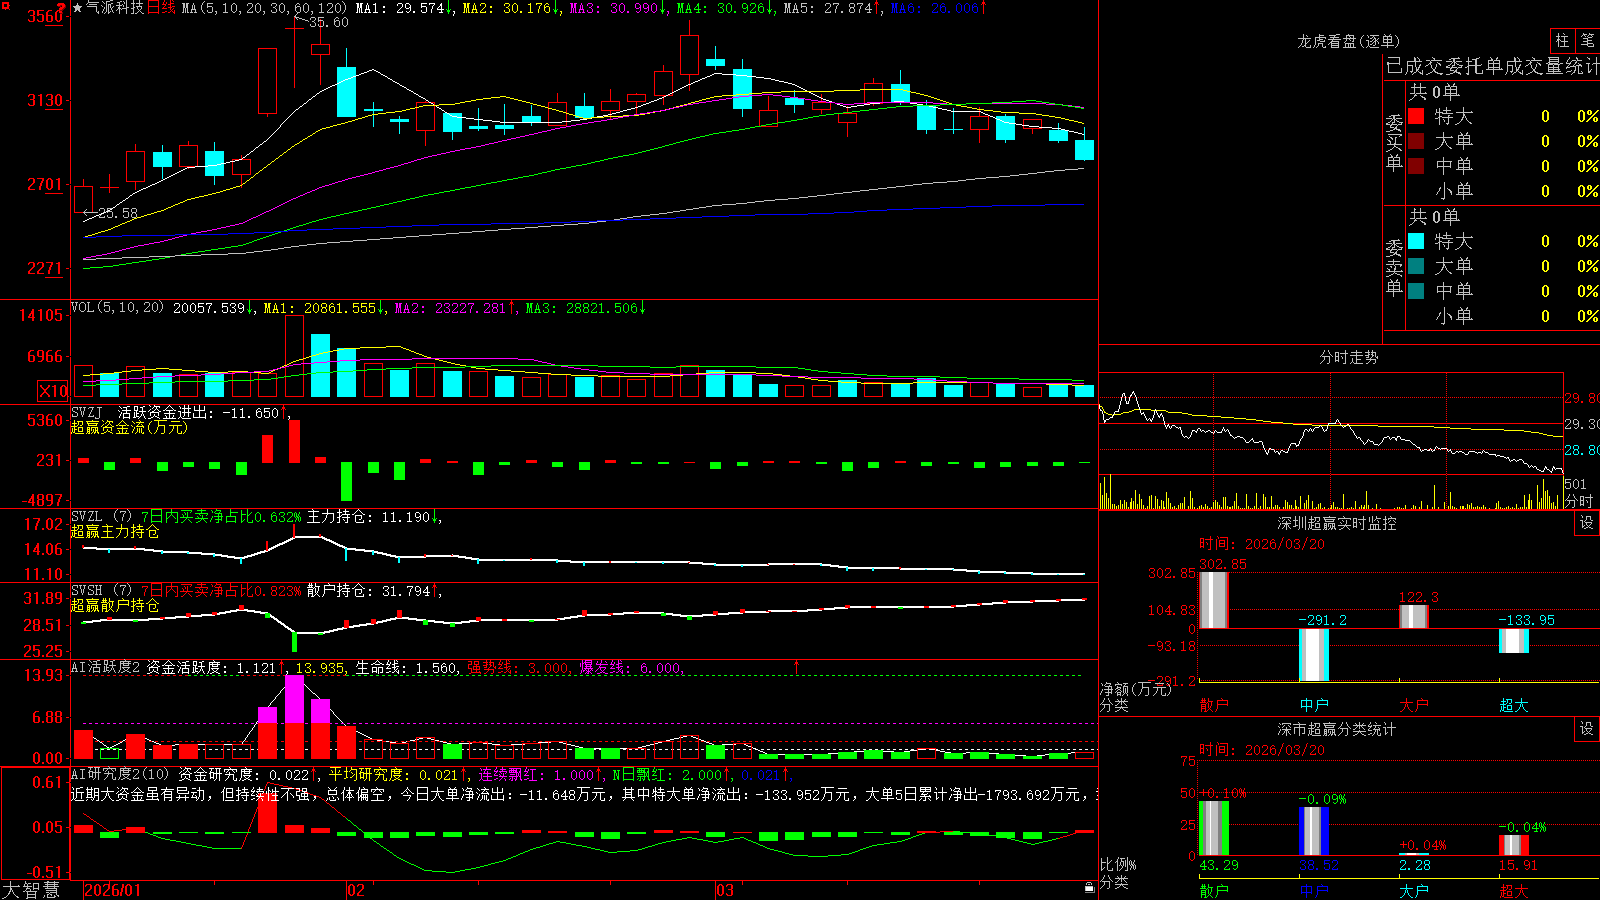This screenshot has height=900, width=1600.
Task: Click the 中户 bar valued -291.2
Action: [1314, 655]
